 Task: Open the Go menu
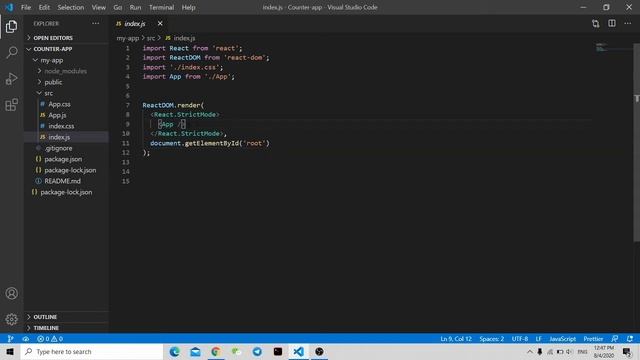coord(118,7)
